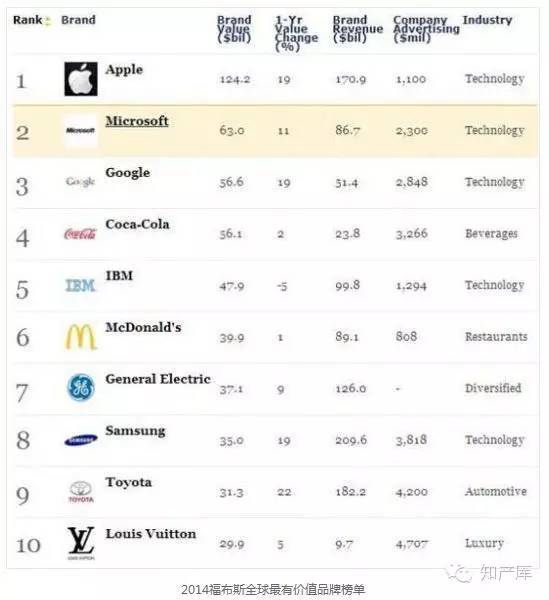Open the General Electric brand name link

[x=158, y=379]
